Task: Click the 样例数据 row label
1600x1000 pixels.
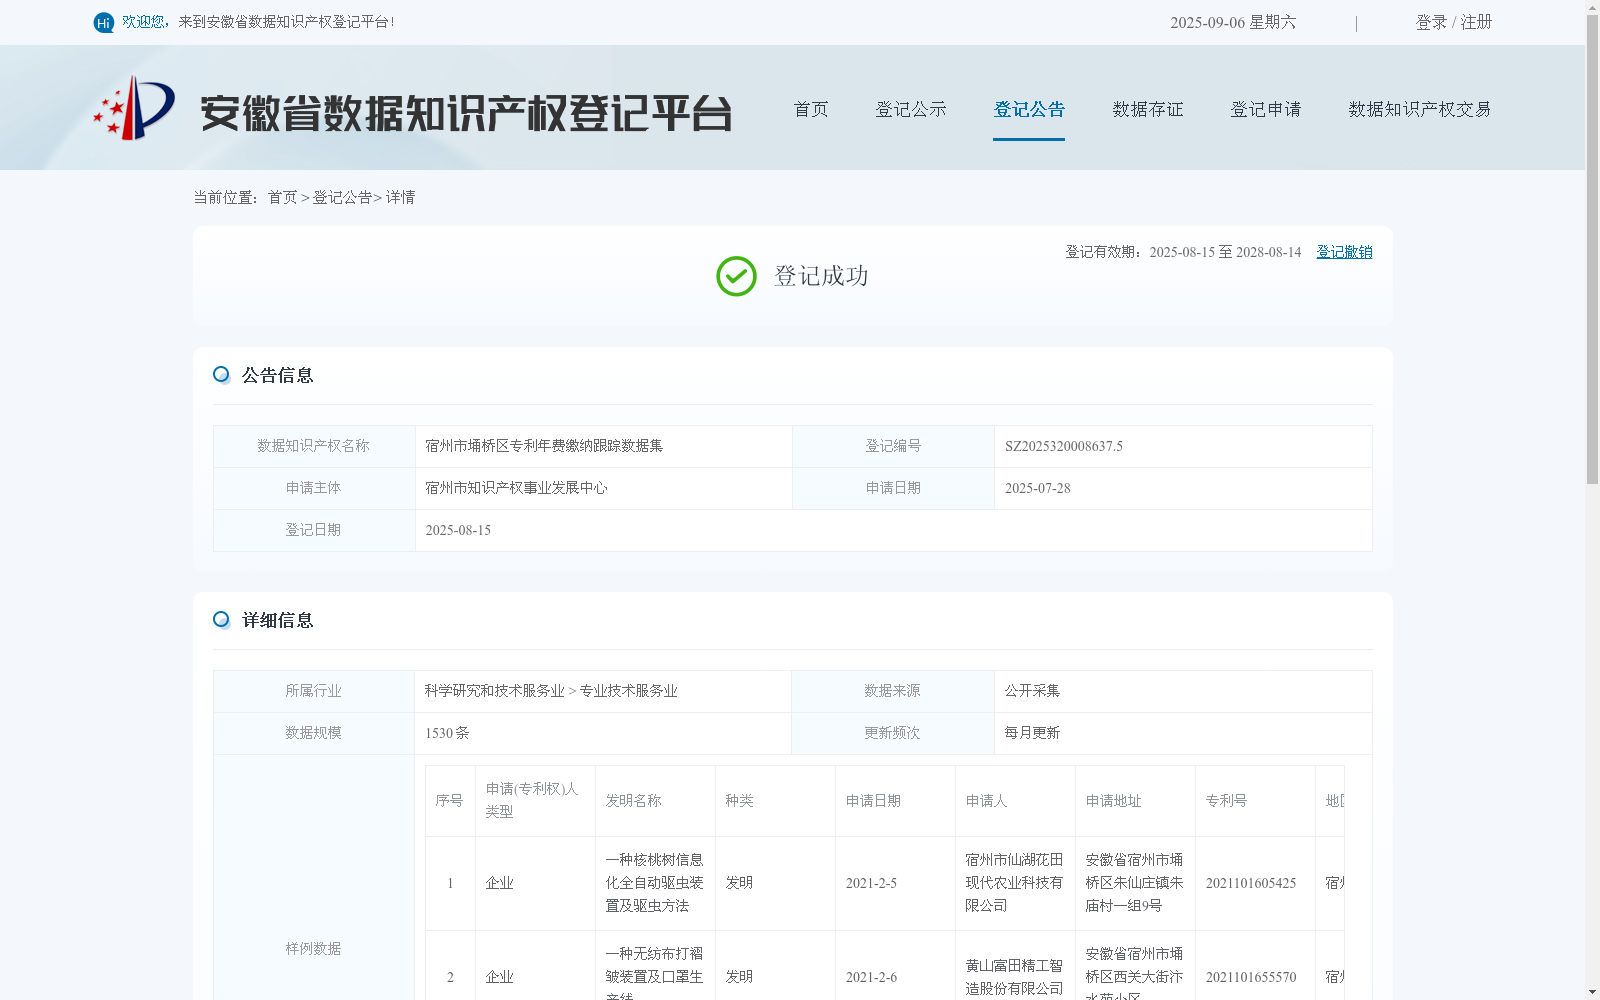Action: (x=313, y=949)
